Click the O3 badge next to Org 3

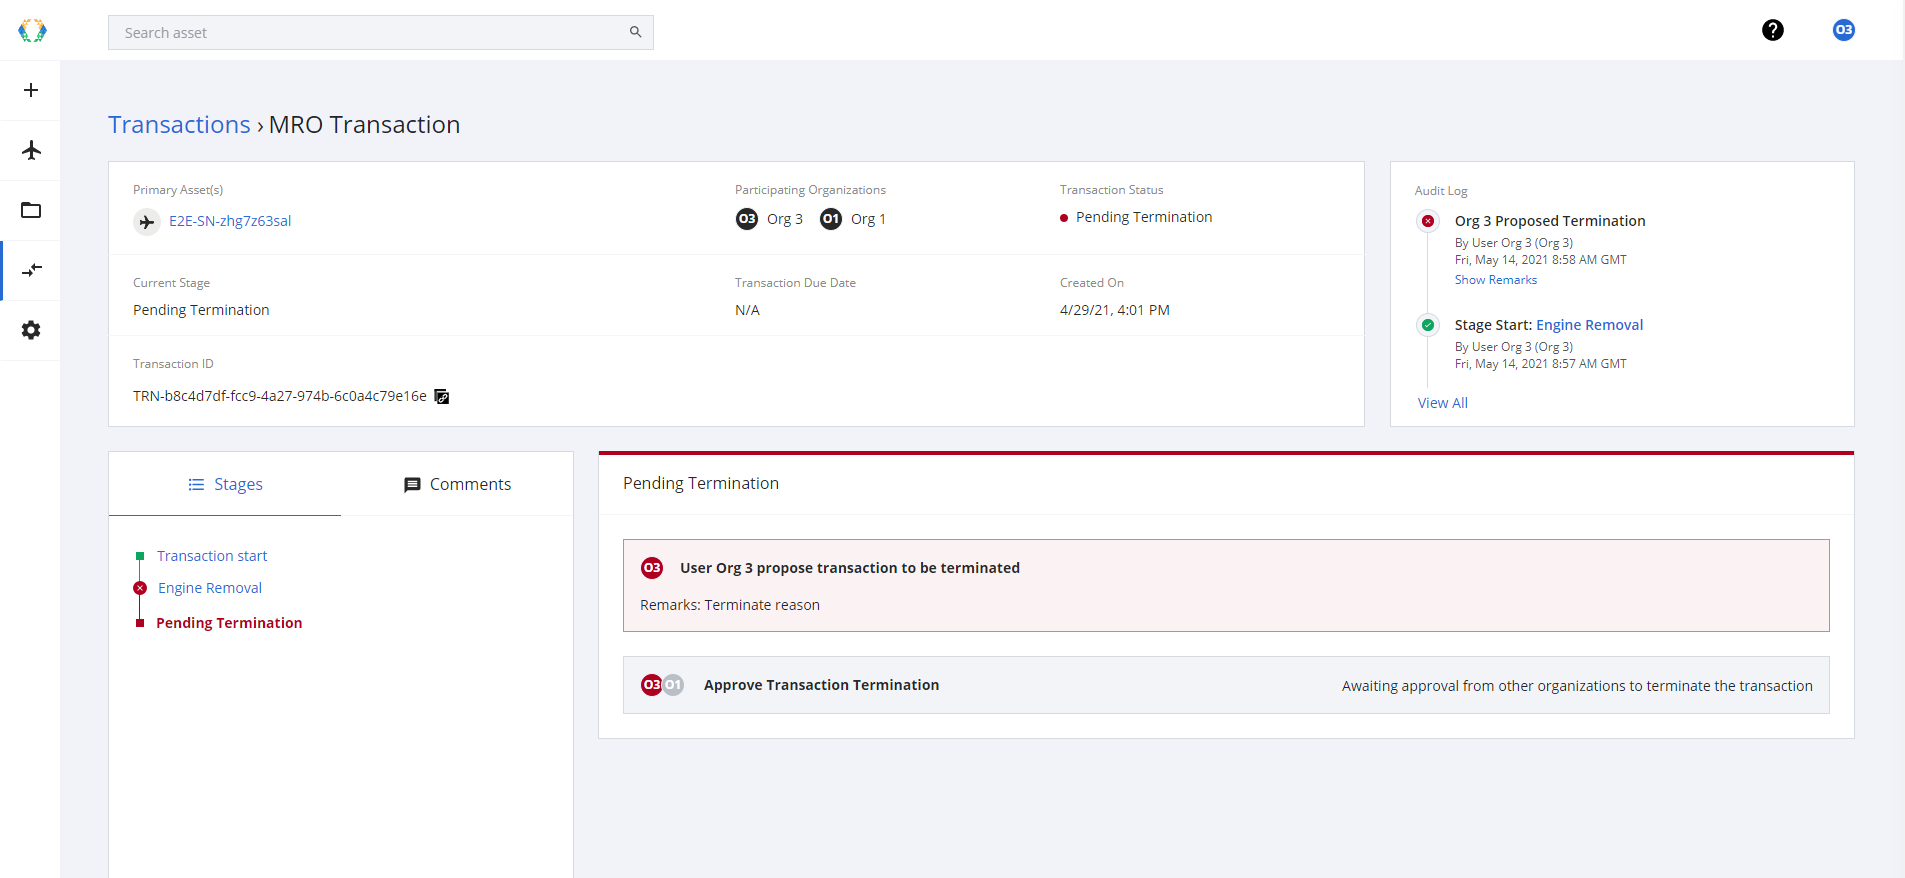747,219
